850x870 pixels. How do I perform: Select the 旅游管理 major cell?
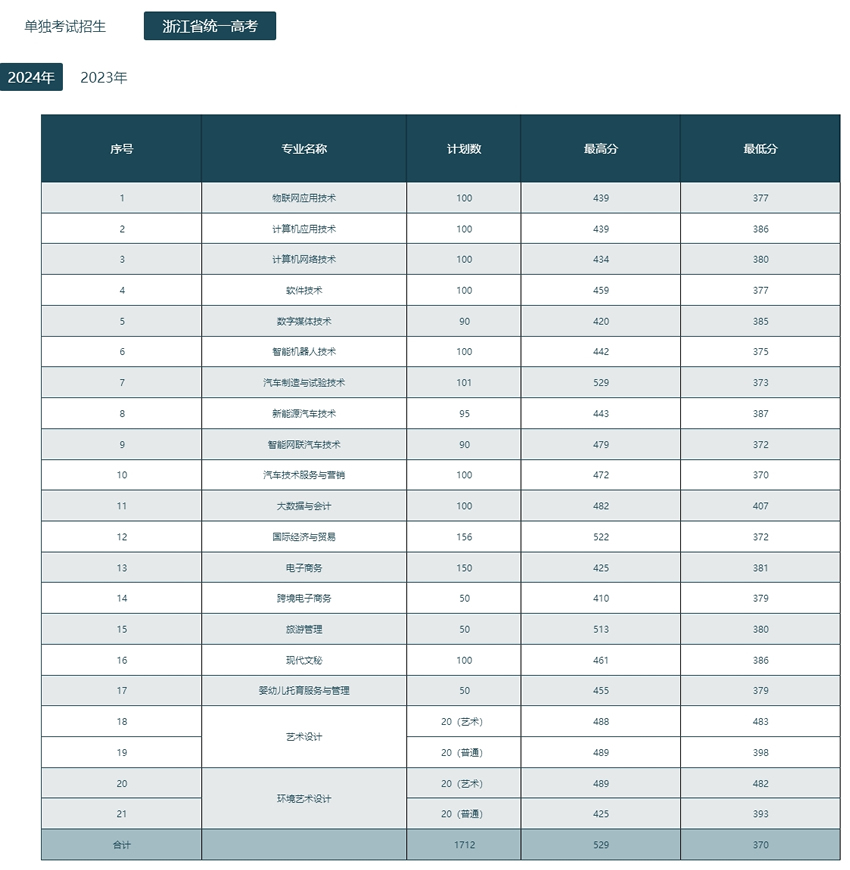[304, 629]
